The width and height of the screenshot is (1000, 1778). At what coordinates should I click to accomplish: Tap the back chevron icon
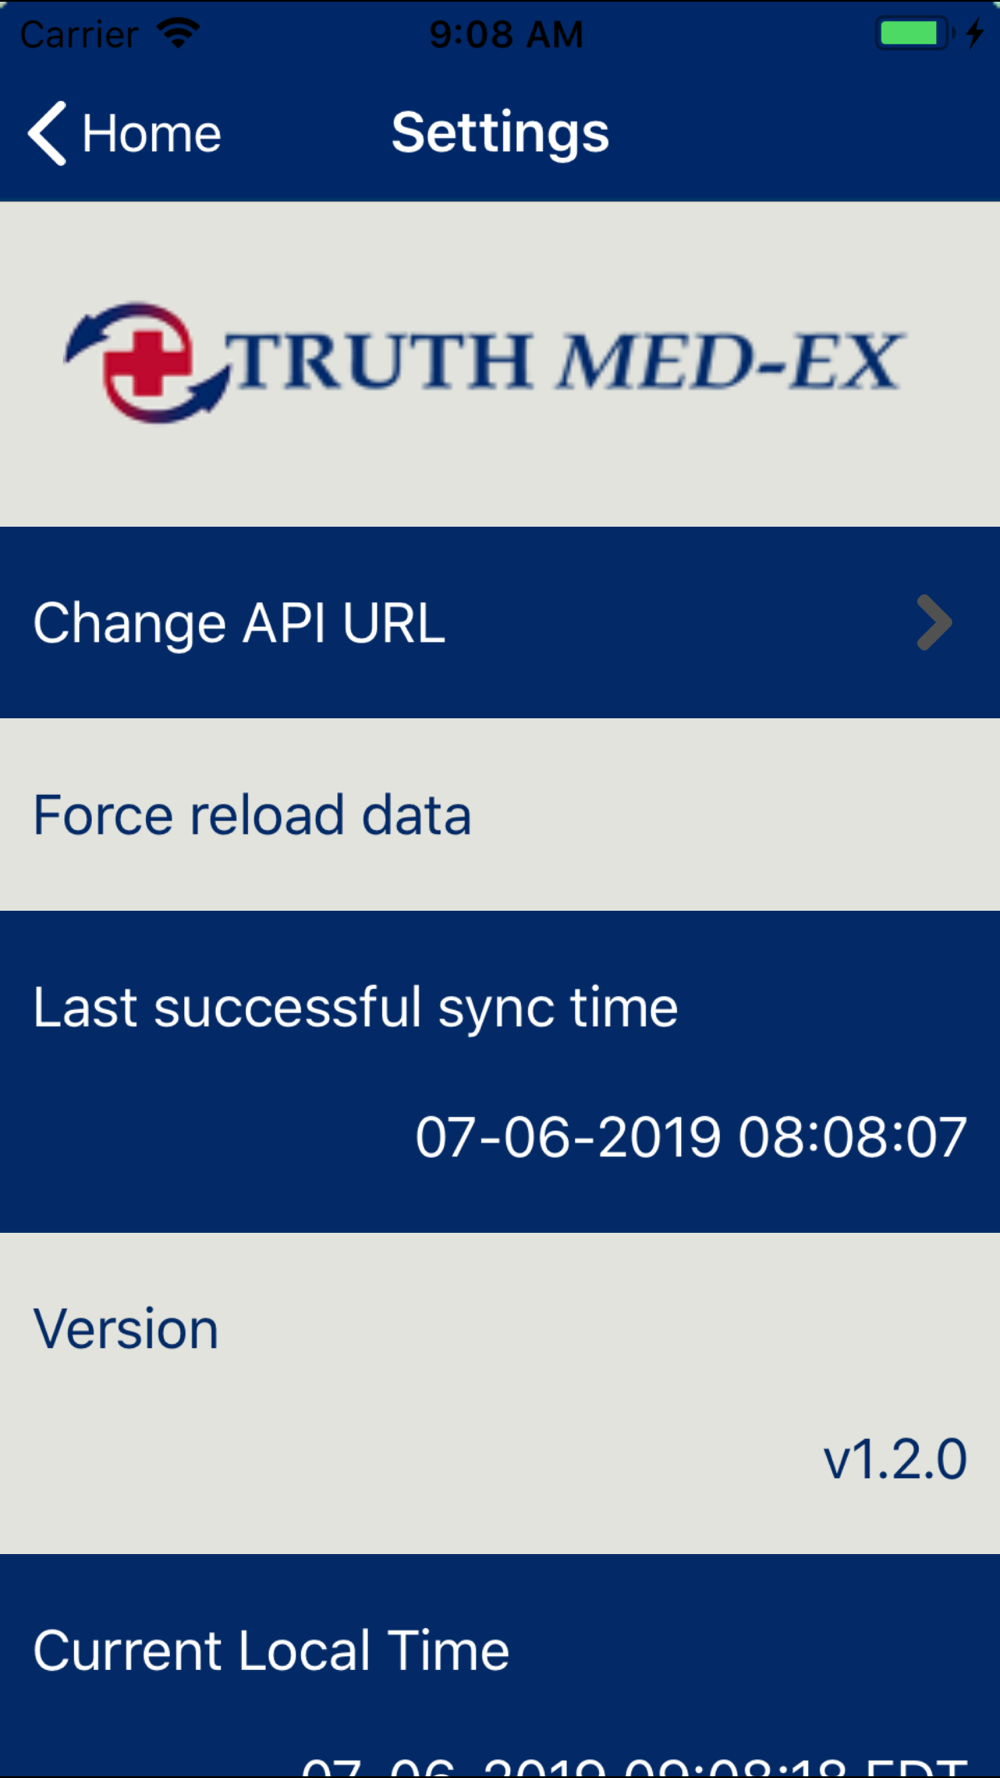(47, 133)
